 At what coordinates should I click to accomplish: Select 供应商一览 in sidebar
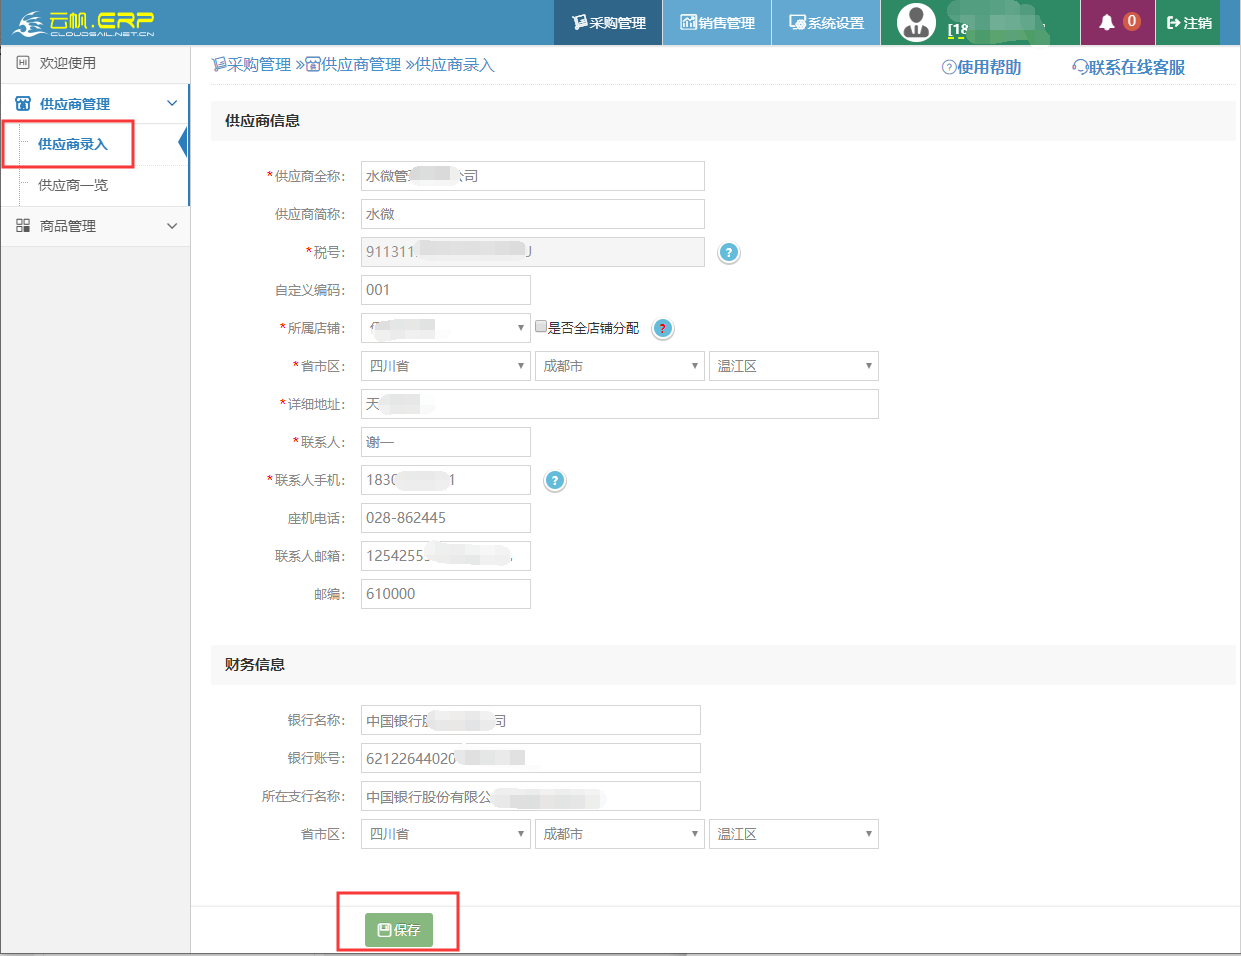pos(73,185)
